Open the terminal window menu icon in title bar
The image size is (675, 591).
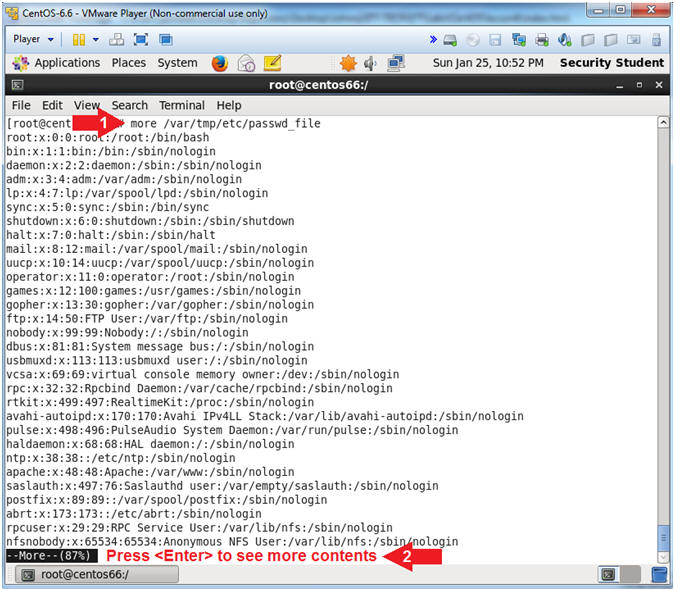[18, 85]
